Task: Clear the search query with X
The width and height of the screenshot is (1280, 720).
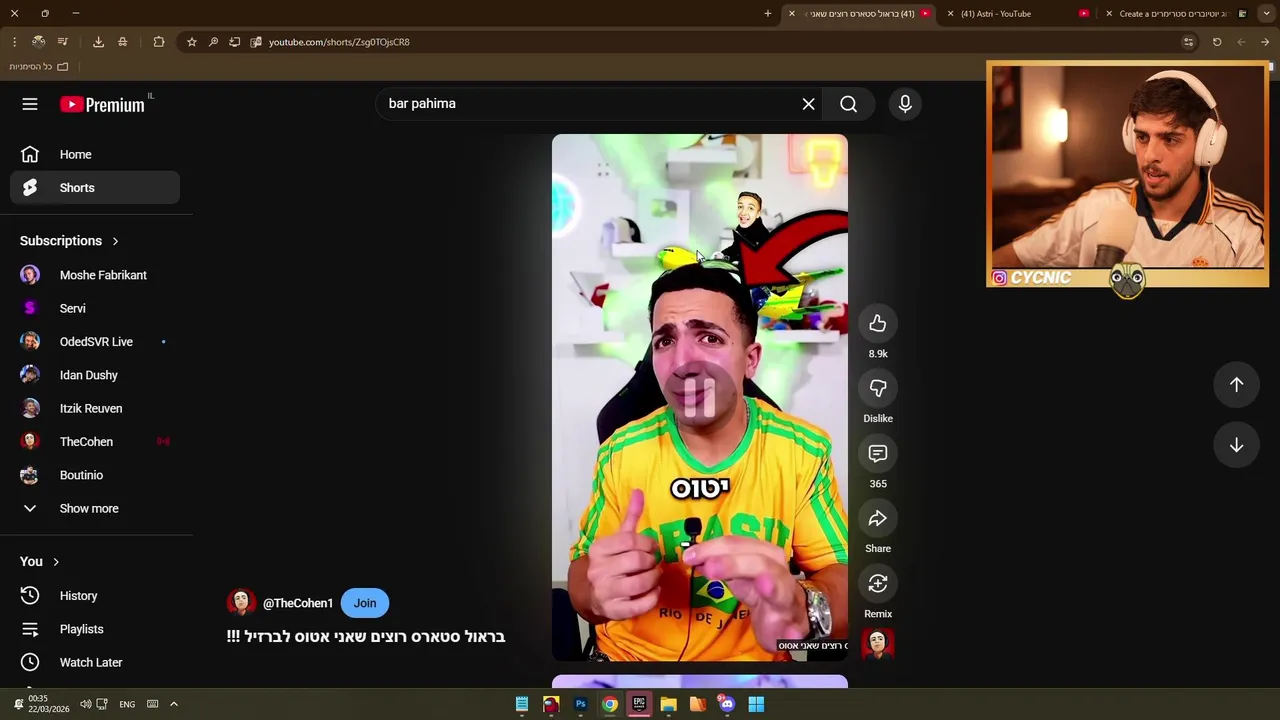Action: pyautogui.click(x=808, y=104)
